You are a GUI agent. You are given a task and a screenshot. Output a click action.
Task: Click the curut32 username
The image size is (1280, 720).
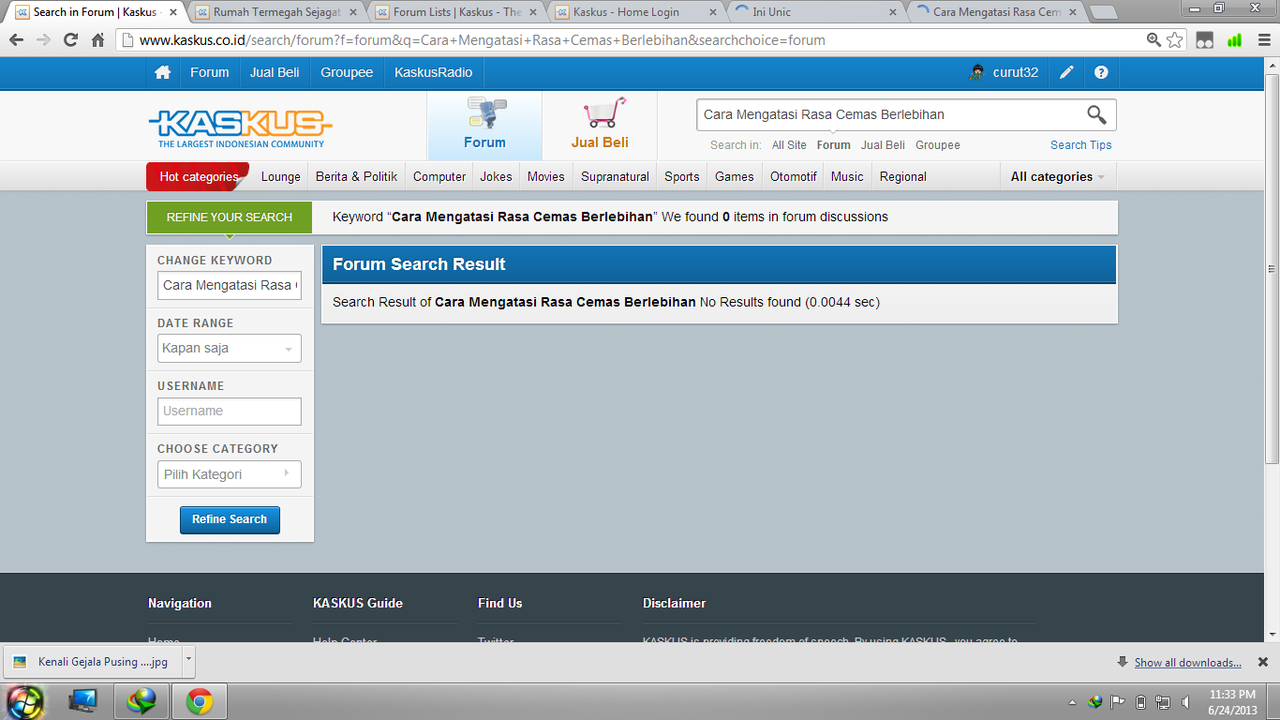click(x=1015, y=72)
